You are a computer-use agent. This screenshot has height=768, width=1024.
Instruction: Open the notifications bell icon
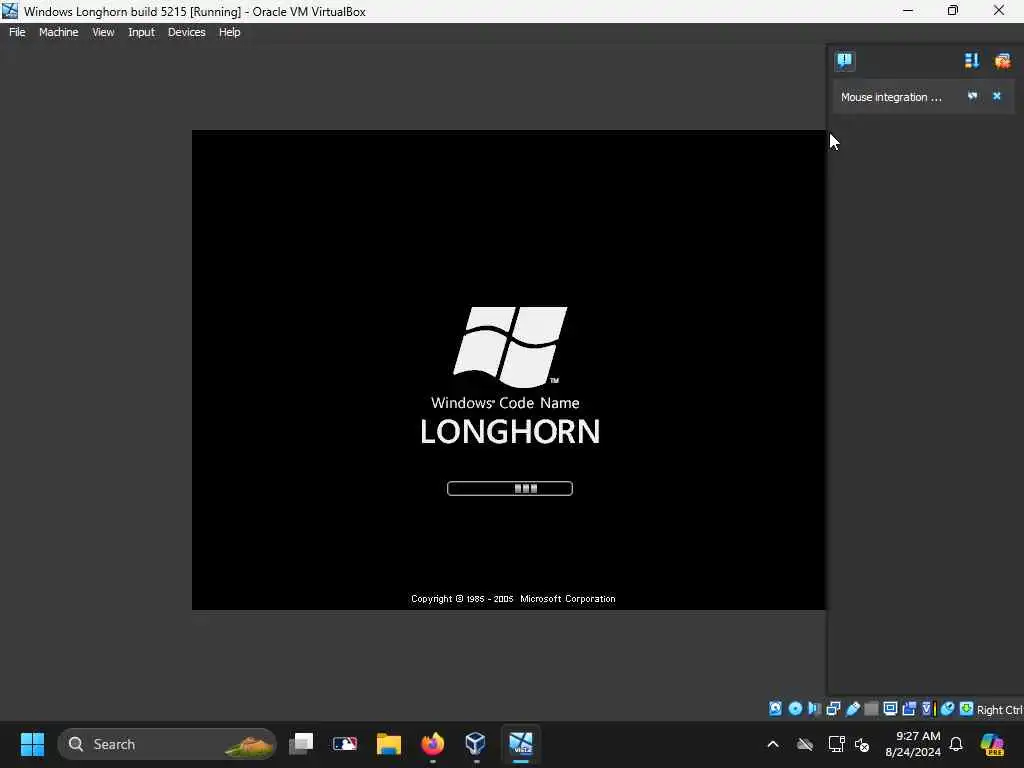point(956,744)
